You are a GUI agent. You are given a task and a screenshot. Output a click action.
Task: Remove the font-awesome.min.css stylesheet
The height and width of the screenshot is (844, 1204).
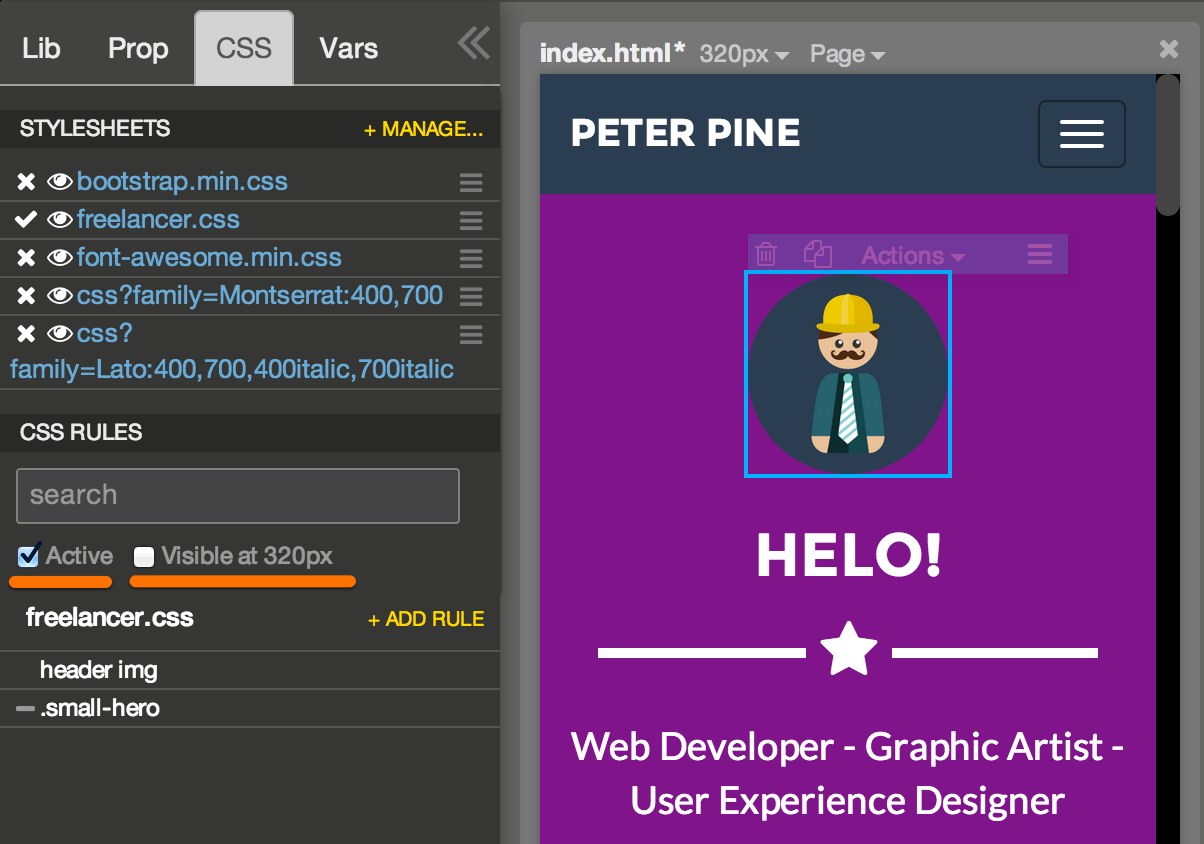tap(25, 257)
